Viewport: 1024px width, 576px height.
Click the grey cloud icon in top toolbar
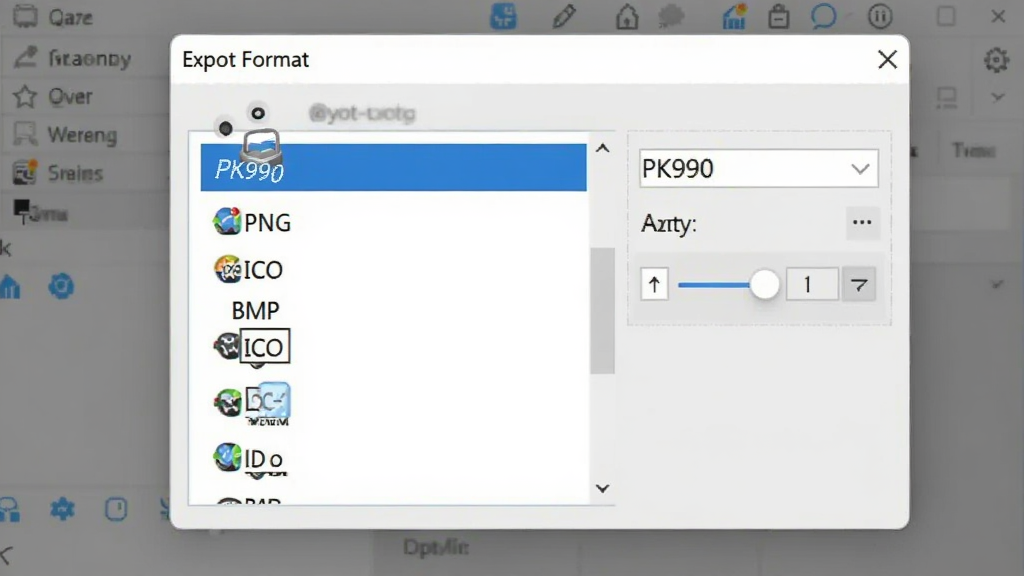click(671, 16)
